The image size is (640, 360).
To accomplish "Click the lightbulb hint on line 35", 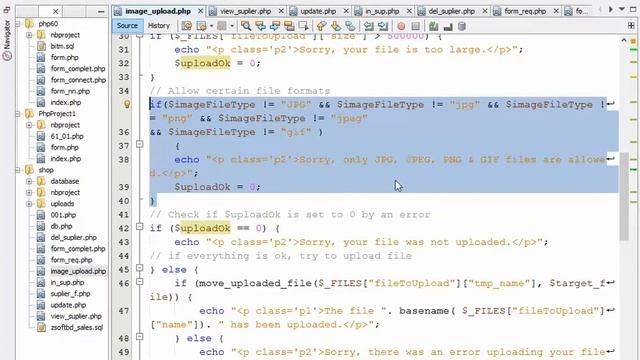I will (127, 104).
